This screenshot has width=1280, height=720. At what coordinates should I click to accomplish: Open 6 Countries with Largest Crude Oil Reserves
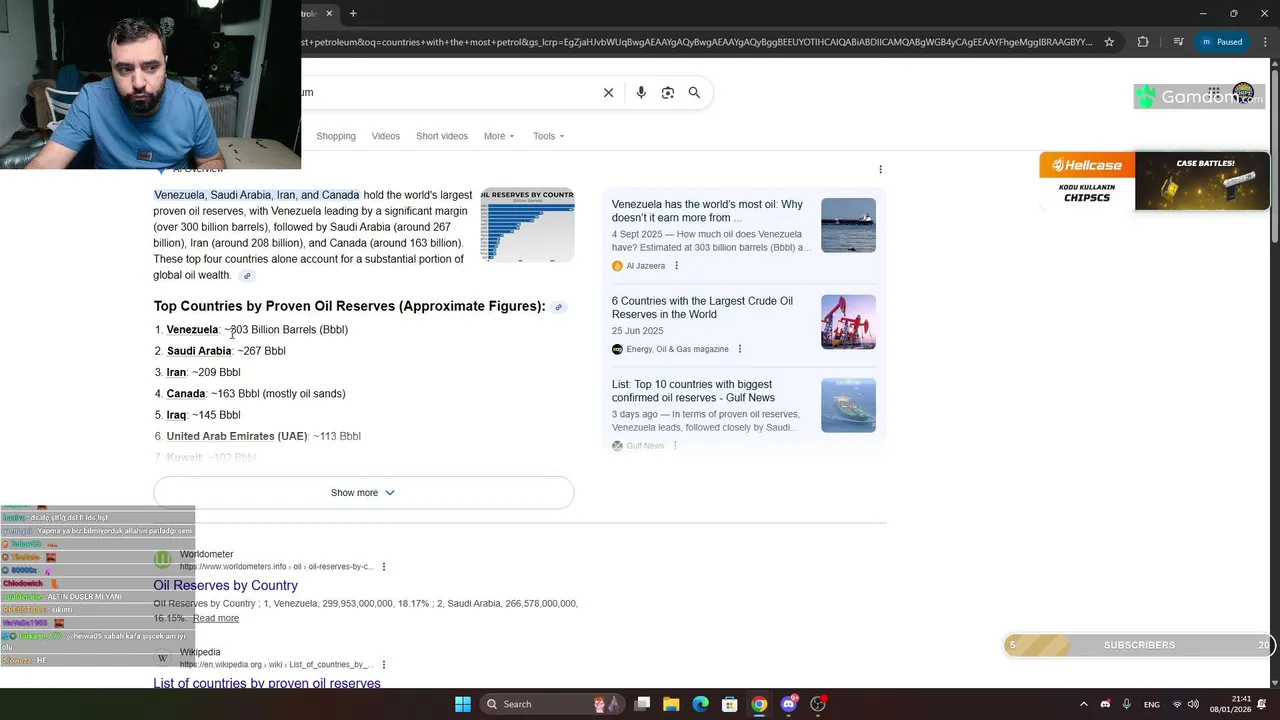(x=702, y=307)
